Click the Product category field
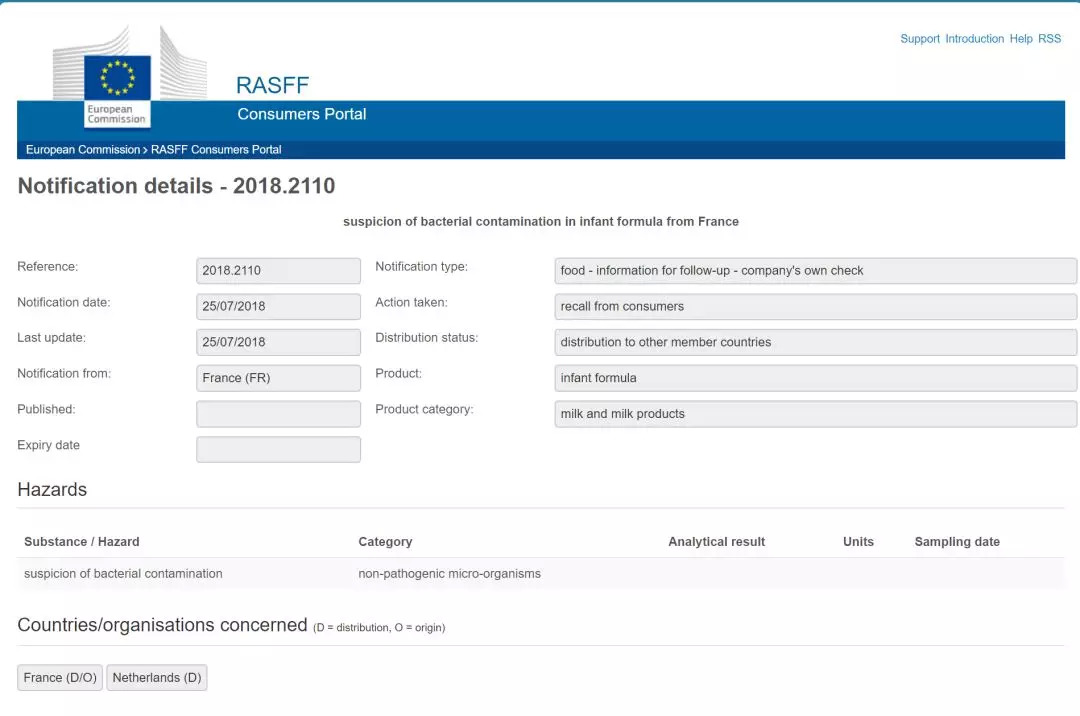Image resolution: width=1080 pixels, height=716 pixels. tap(816, 414)
